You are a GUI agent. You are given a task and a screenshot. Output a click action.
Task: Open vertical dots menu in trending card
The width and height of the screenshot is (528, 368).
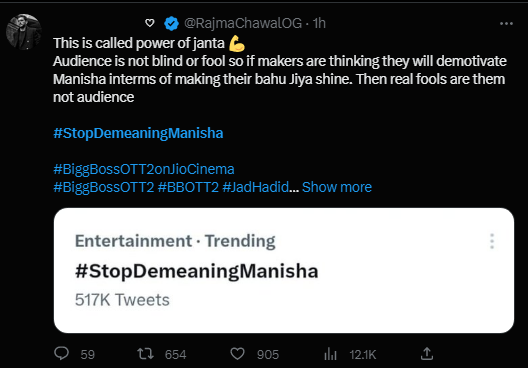[492, 241]
